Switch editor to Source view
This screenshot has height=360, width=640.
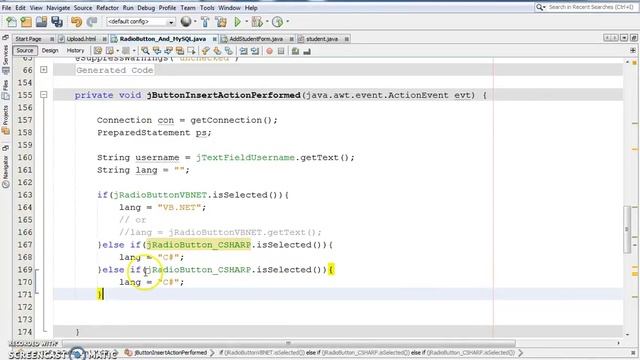(x=24, y=51)
